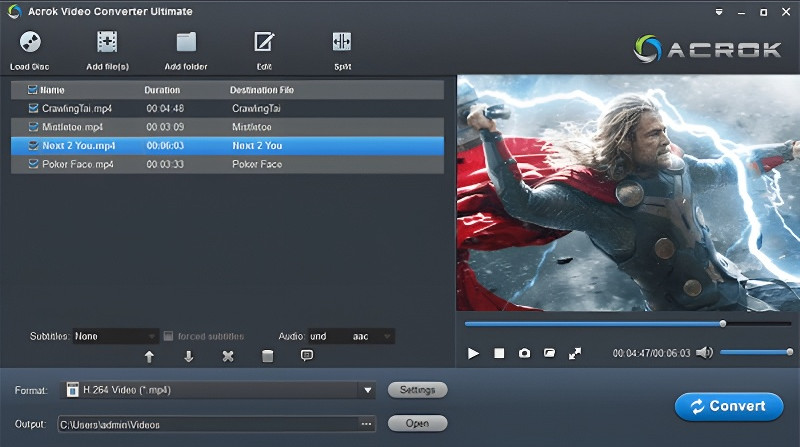This screenshot has height=447, width=800.
Task: Click the app icon in the title bar
Action: tap(15, 11)
